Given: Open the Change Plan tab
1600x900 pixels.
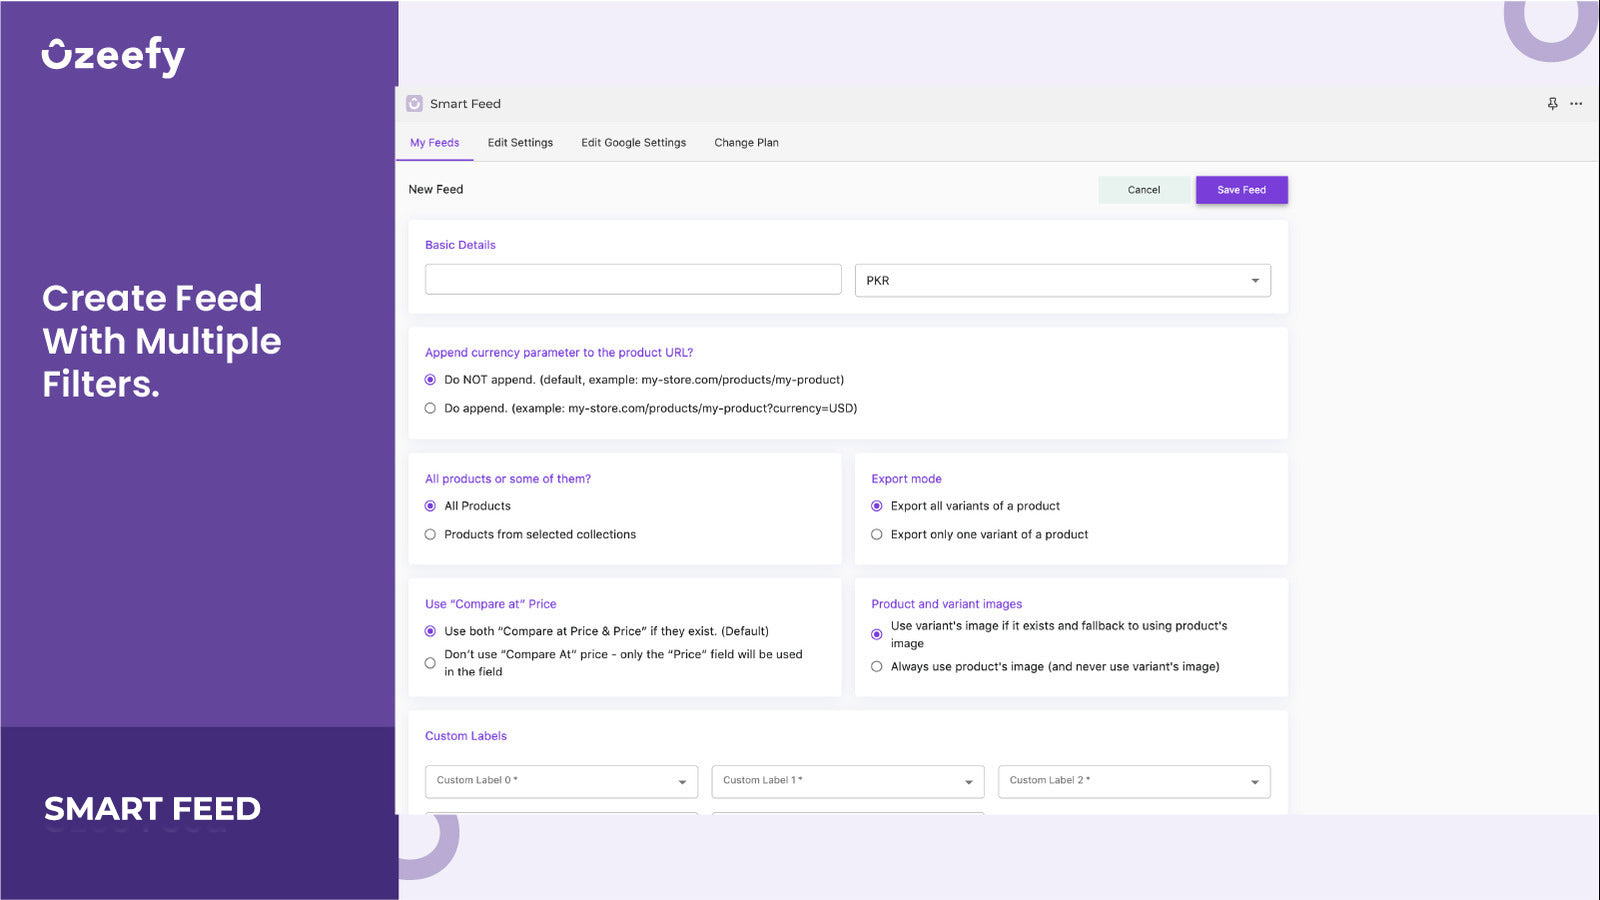Looking at the screenshot, I should tap(746, 142).
